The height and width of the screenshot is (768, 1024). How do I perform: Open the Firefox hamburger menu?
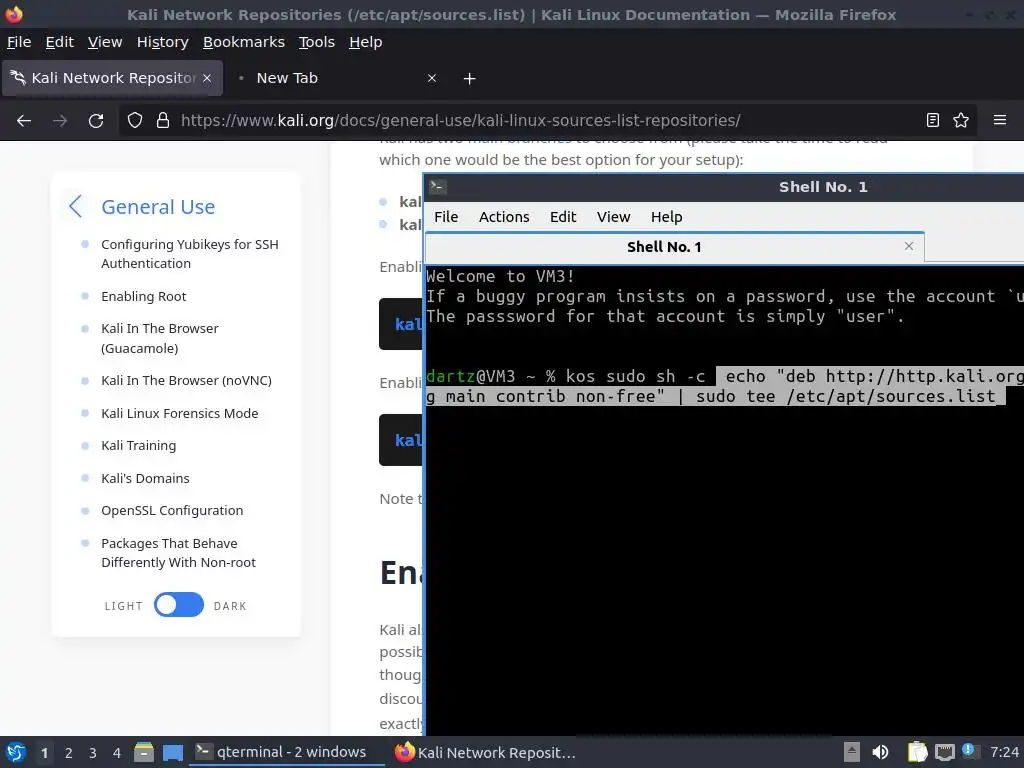[x=1000, y=120]
